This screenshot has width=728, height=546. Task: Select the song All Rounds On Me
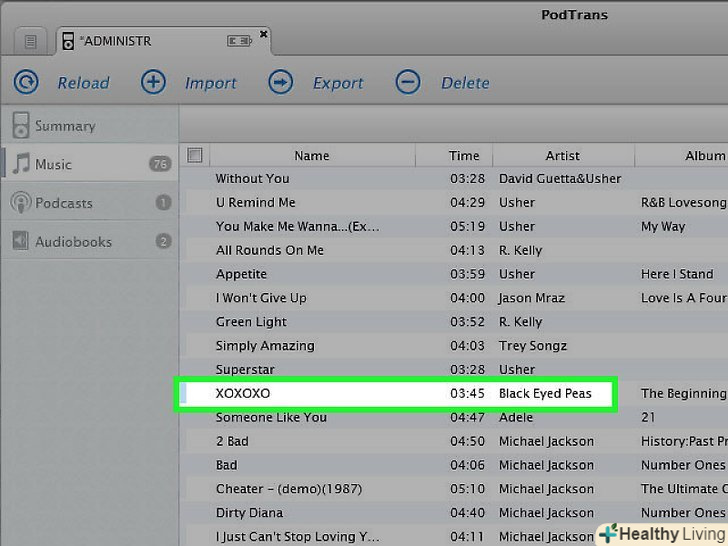pyautogui.click(x=454, y=250)
